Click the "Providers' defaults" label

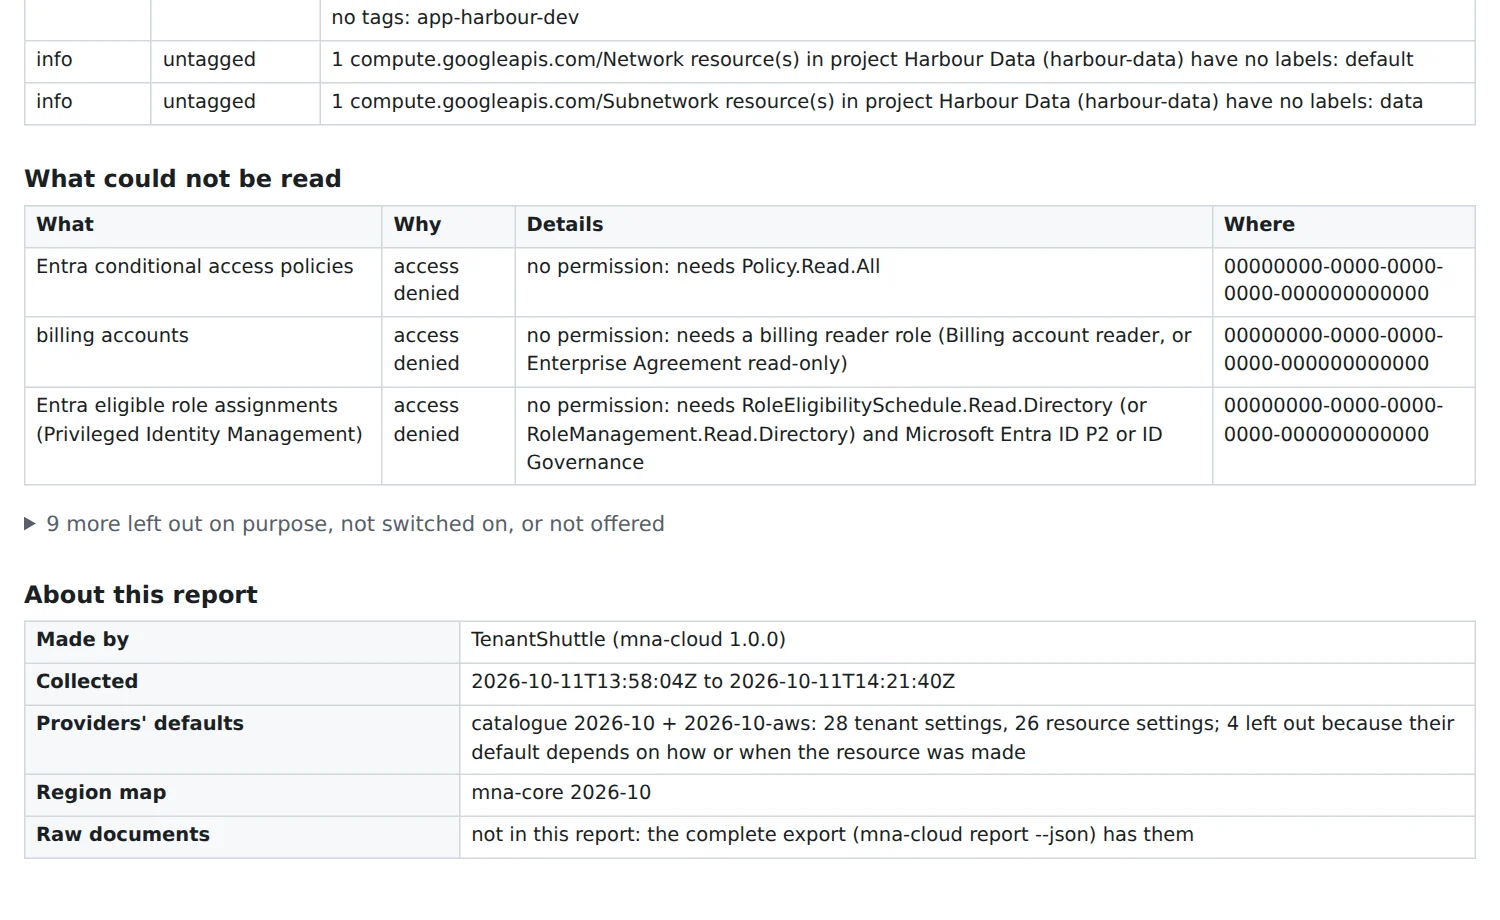(x=140, y=723)
